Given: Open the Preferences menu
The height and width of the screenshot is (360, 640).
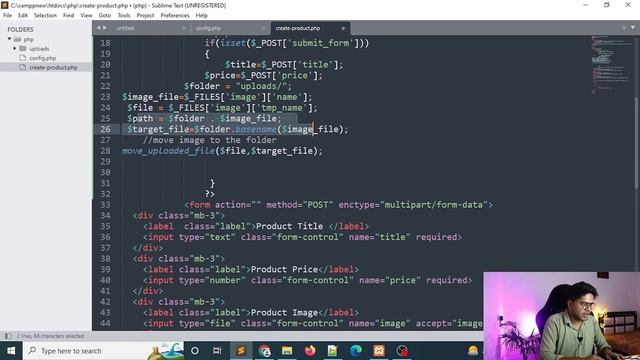Looking at the screenshot, I should point(175,15).
